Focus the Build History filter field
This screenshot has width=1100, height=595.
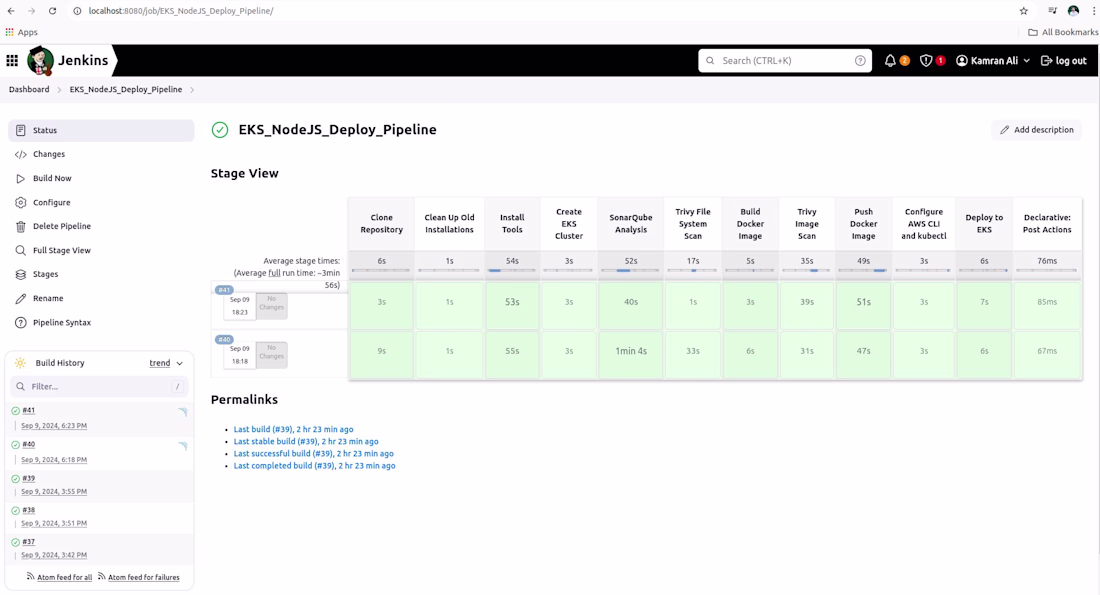pyautogui.click(x=99, y=387)
